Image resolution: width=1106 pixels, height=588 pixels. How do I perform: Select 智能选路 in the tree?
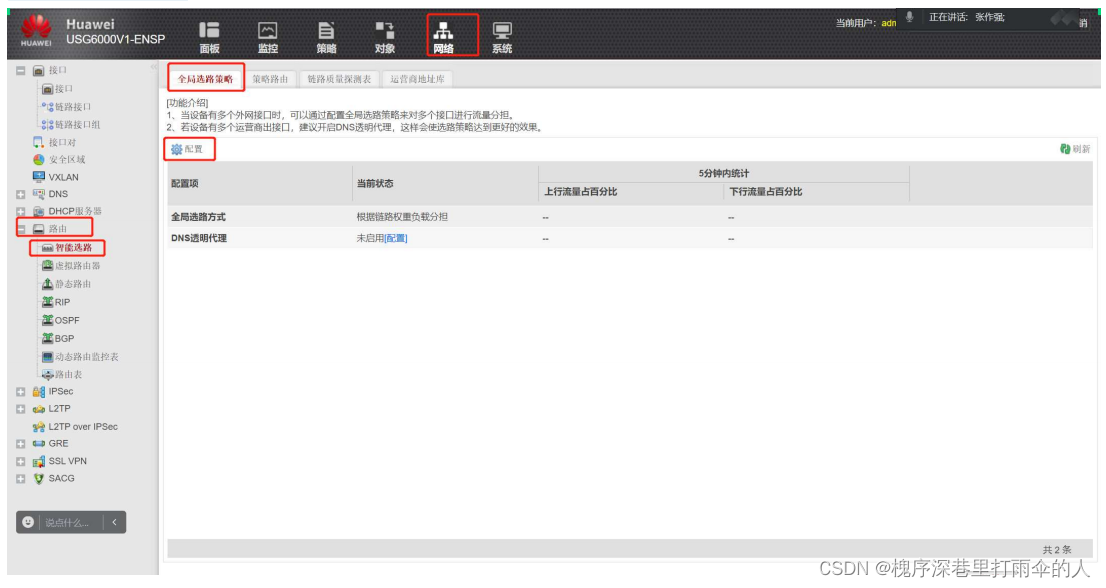coord(73,247)
